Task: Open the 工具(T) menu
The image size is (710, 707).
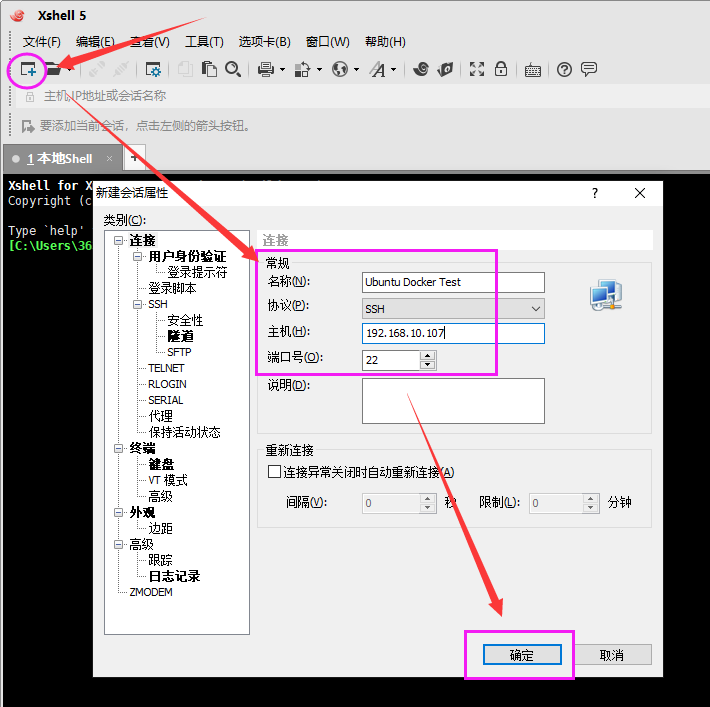Action: pos(204,42)
